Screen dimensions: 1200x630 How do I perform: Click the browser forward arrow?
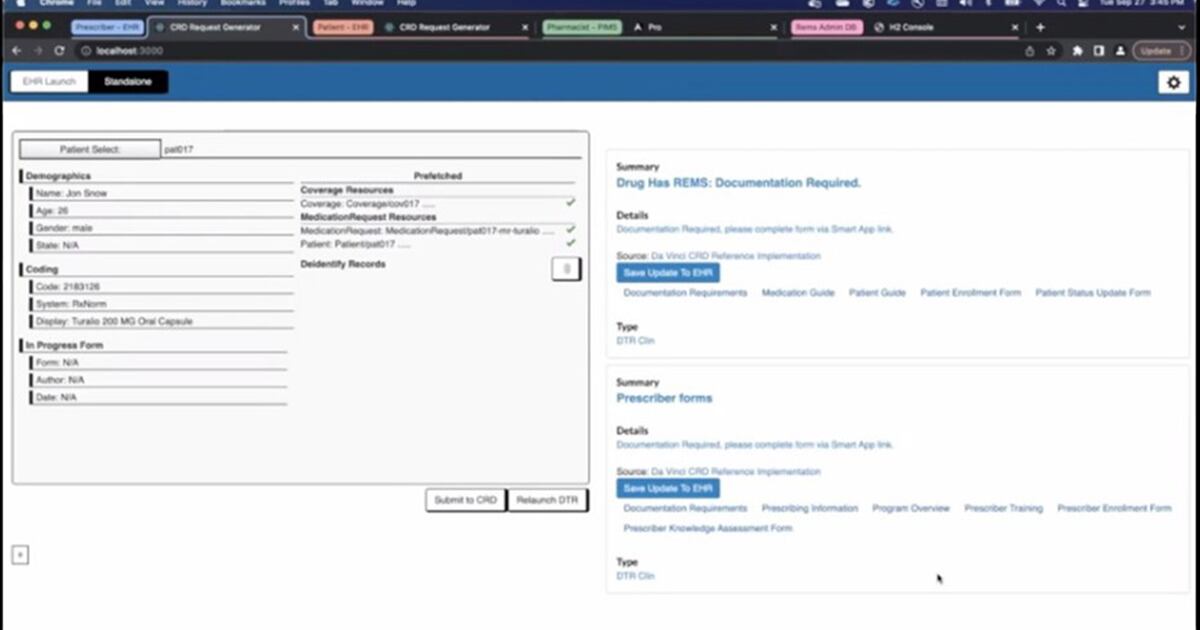[x=39, y=50]
